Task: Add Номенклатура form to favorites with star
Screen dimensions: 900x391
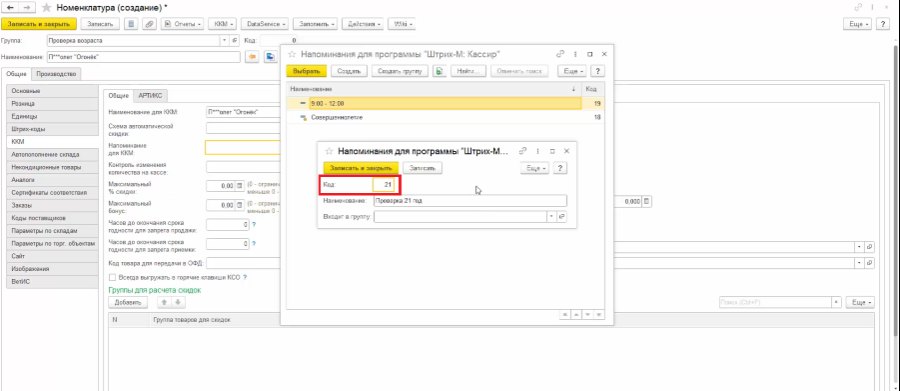Action: click(x=46, y=7)
